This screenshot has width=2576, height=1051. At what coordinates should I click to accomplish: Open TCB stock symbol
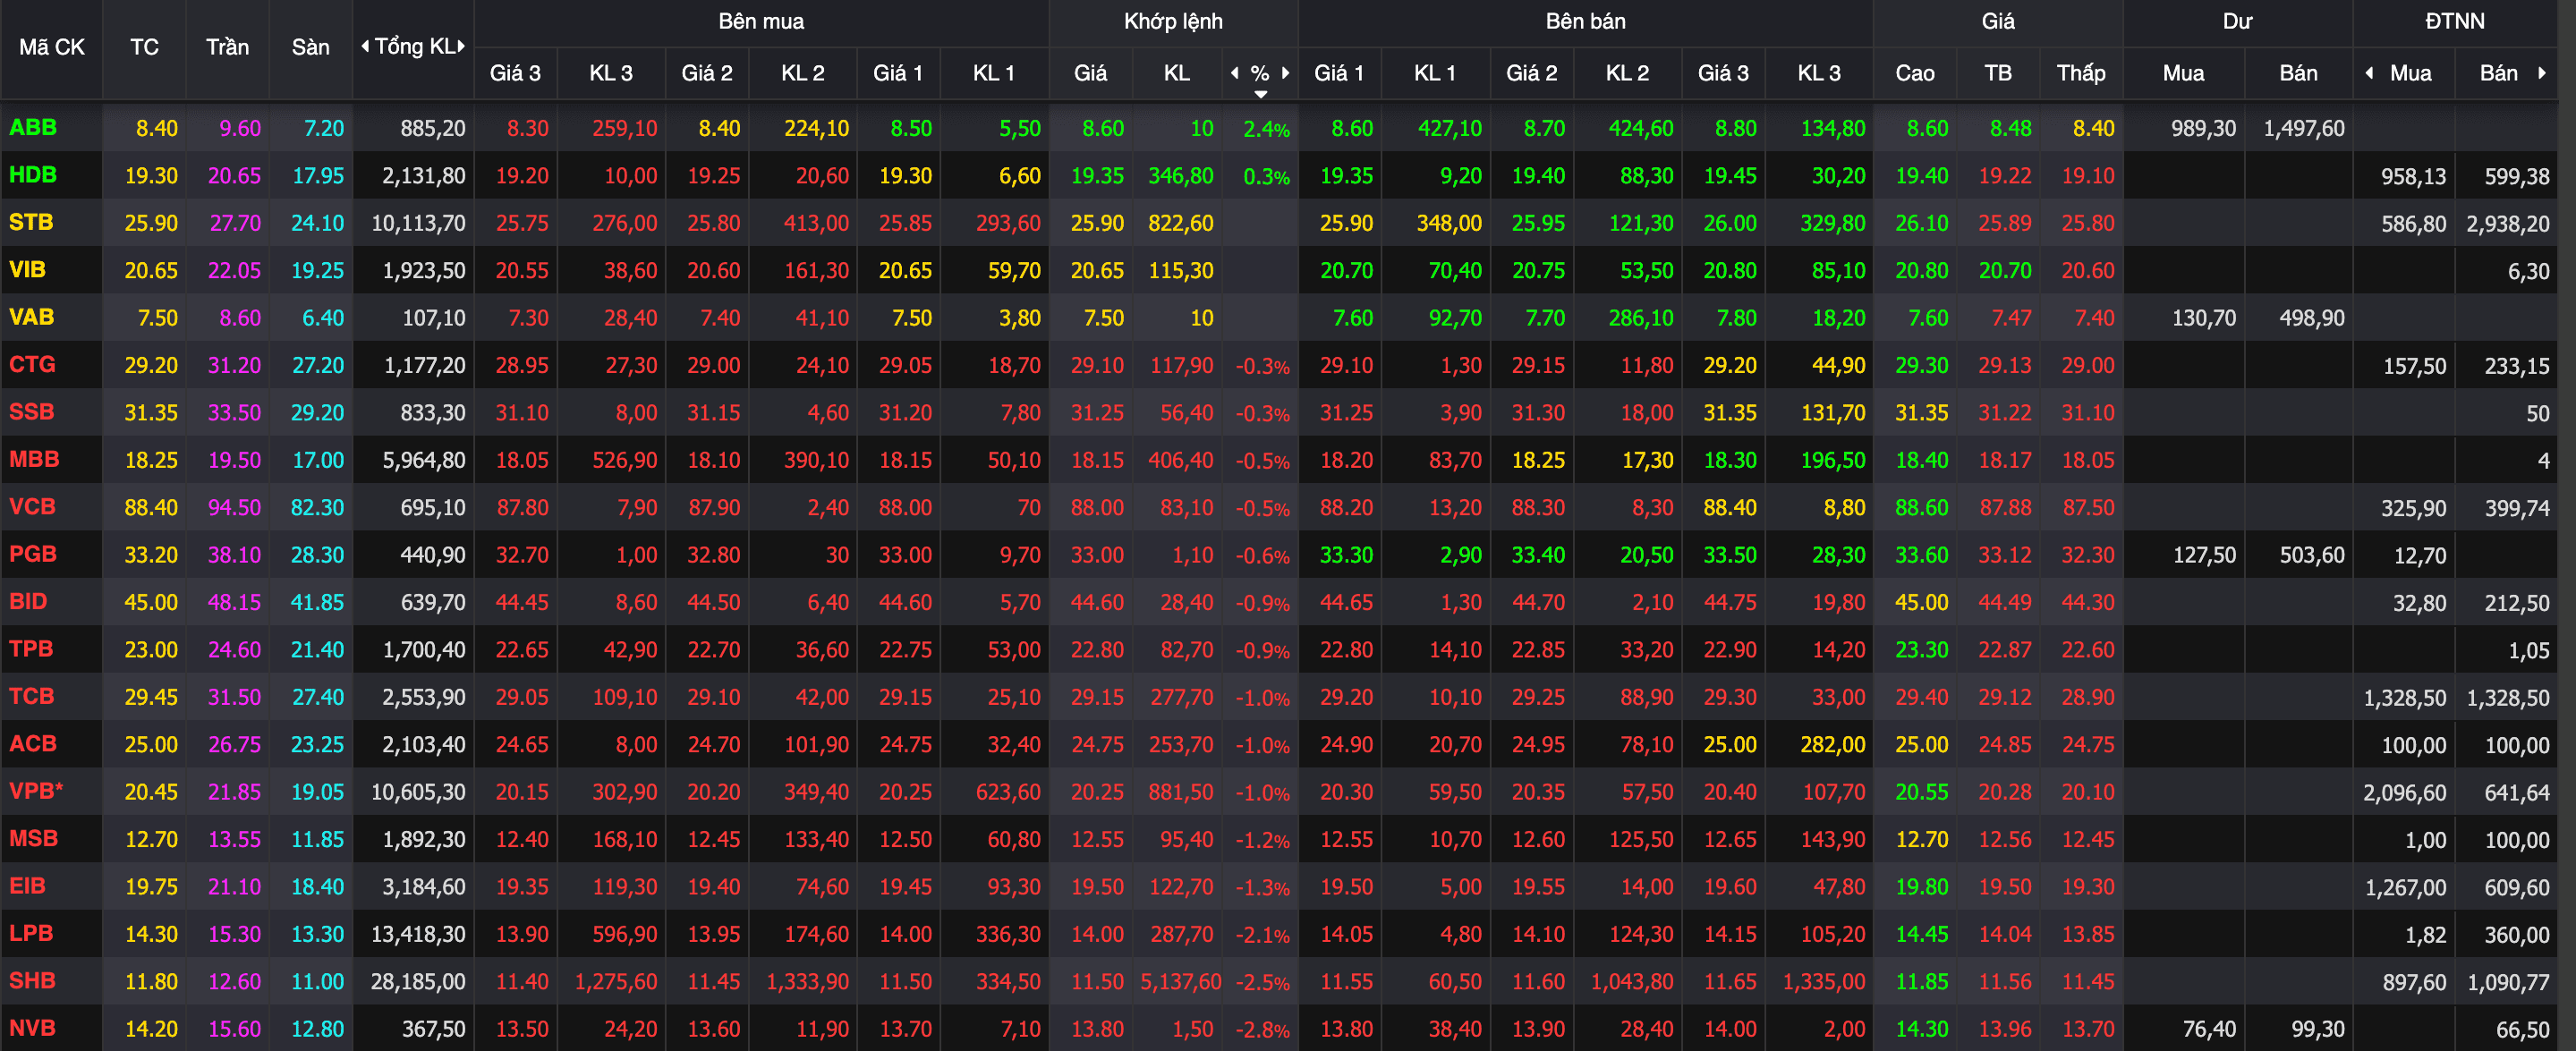[x=31, y=697]
